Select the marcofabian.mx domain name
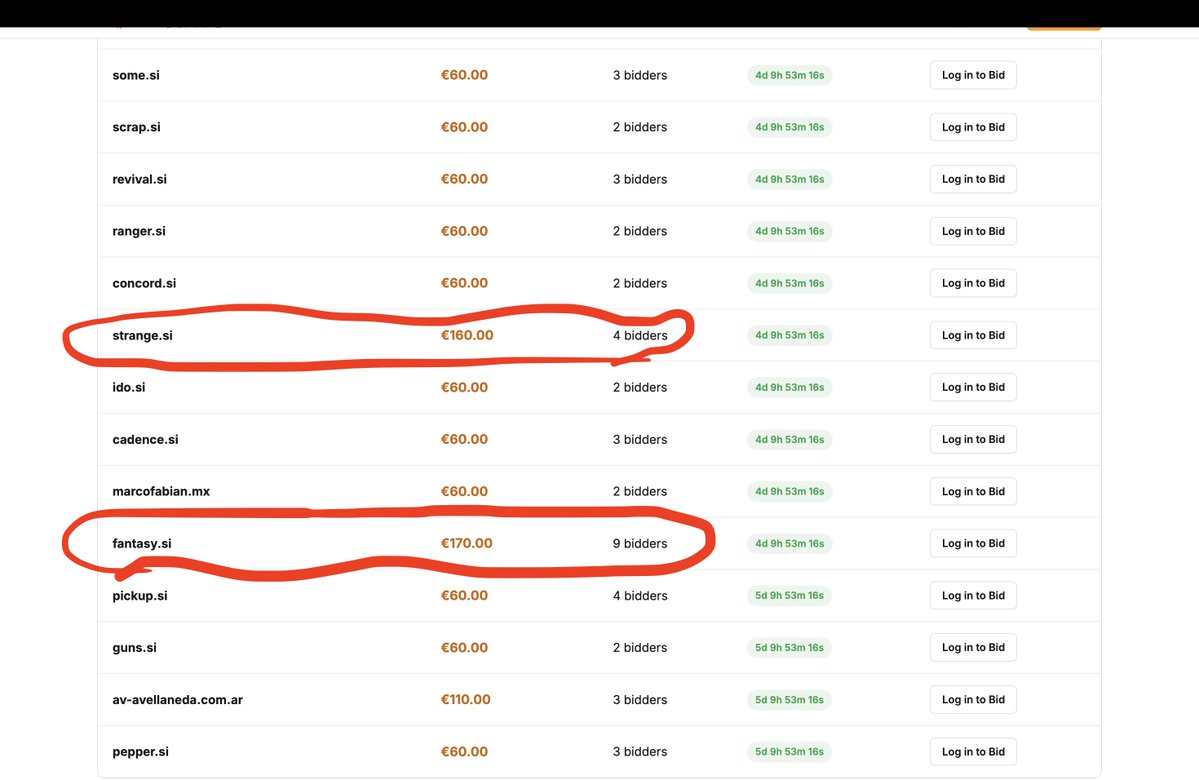 point(161,491)
